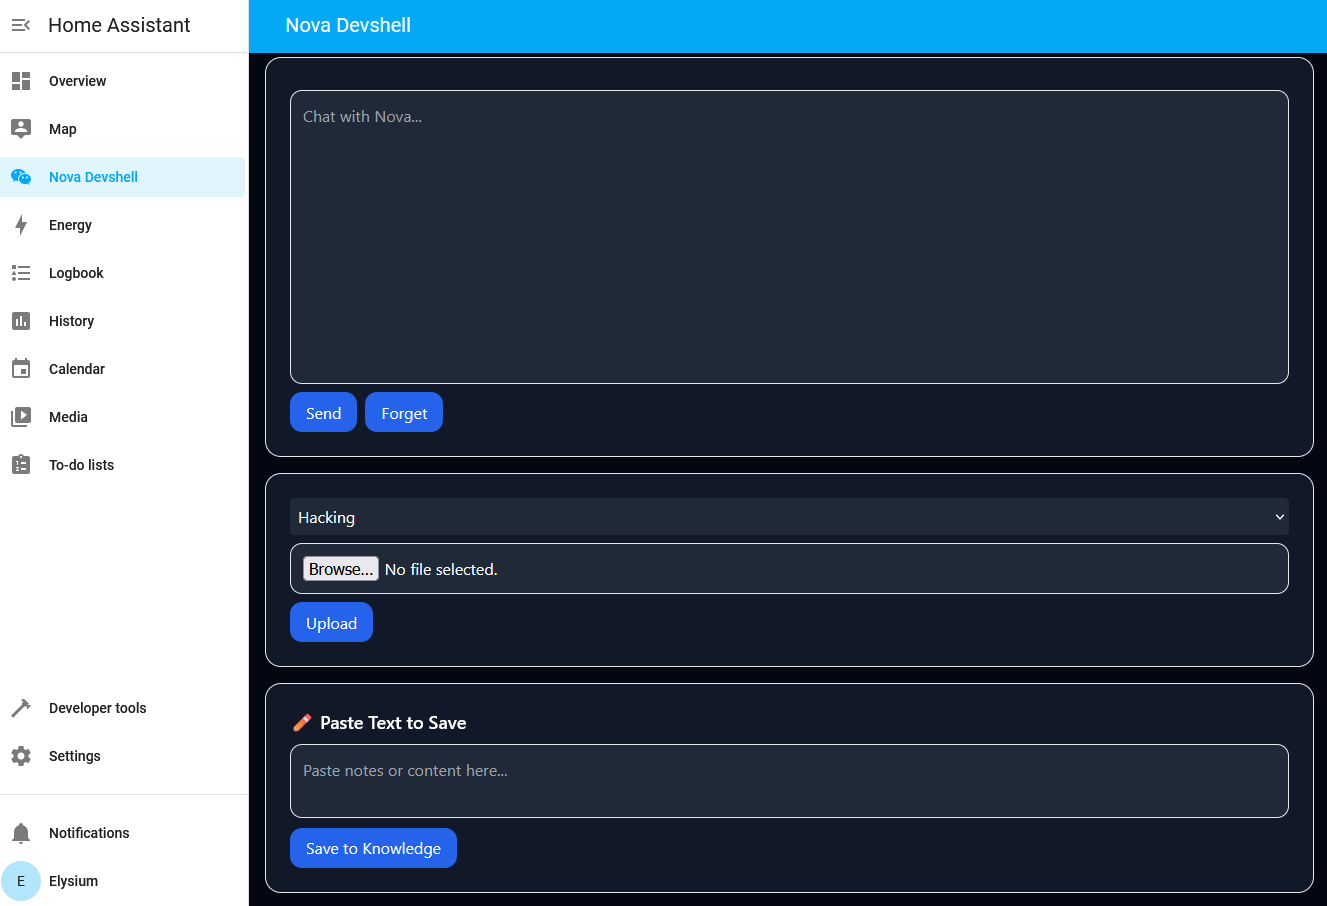Screen dimensions: 1327x906
Task: Select the Calendar icon in sidebar
Action: 20,368
